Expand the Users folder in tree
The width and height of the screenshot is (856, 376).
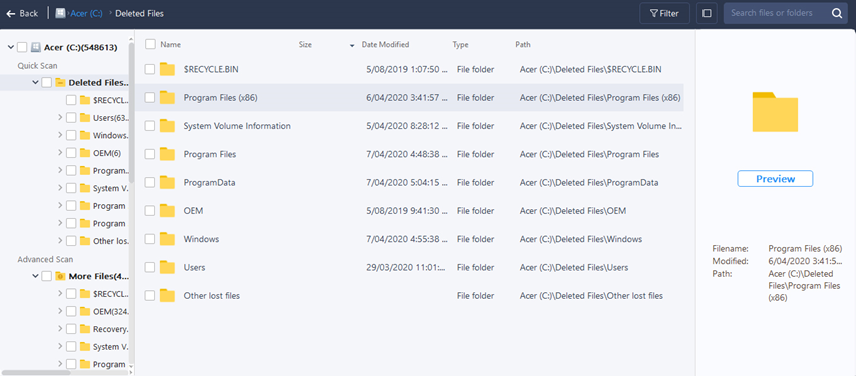(60, 117)
